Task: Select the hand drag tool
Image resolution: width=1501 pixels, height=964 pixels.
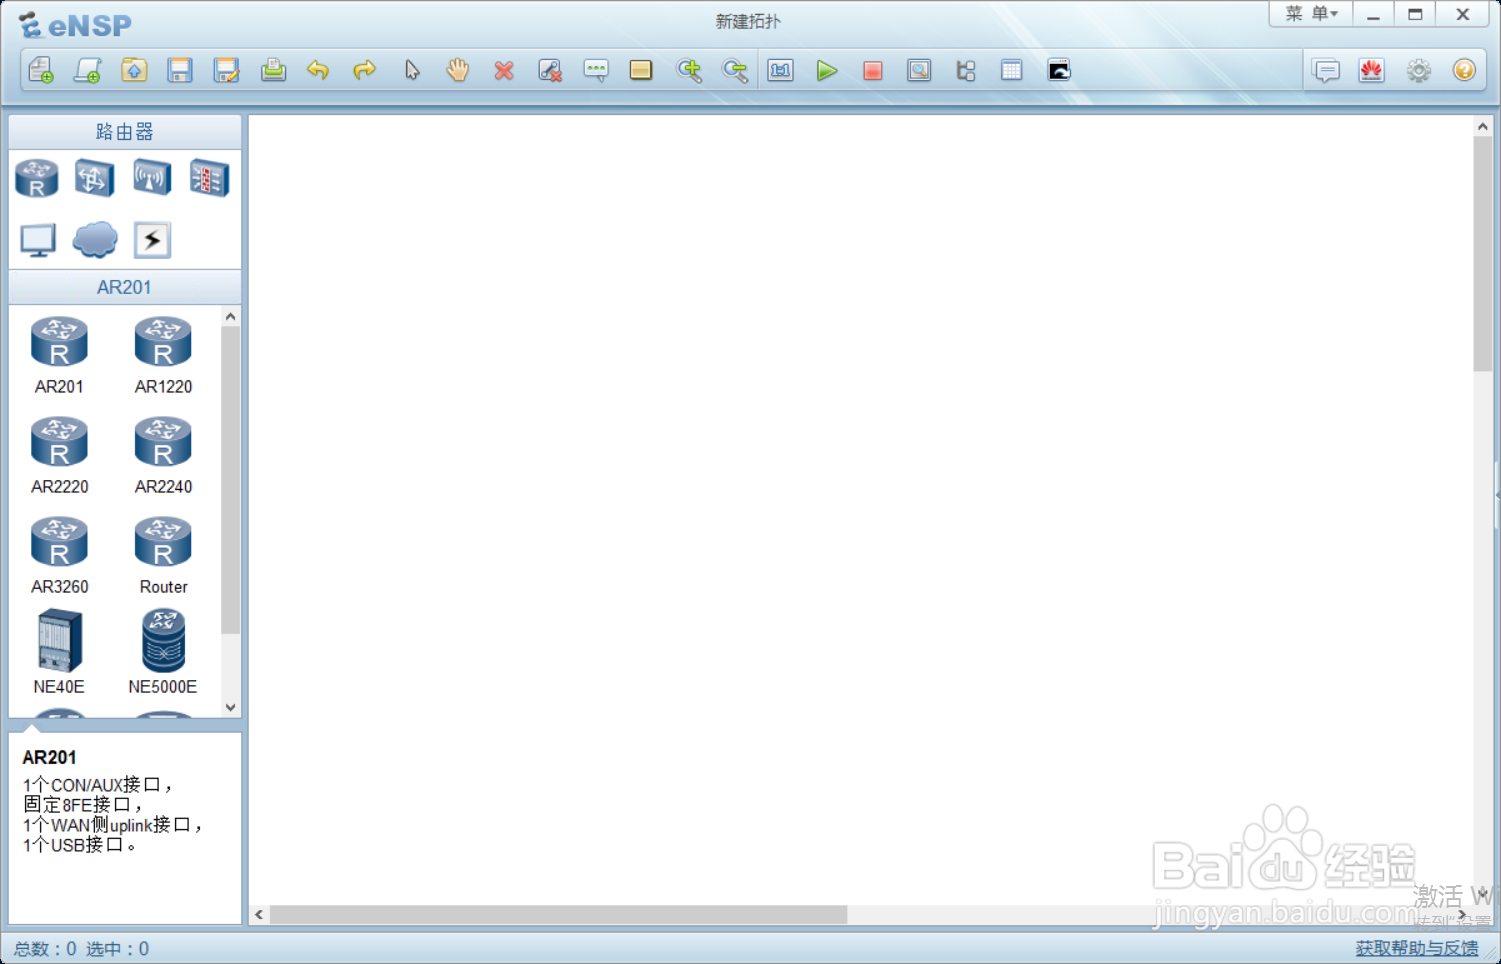Action: click(x=458, y=70)
